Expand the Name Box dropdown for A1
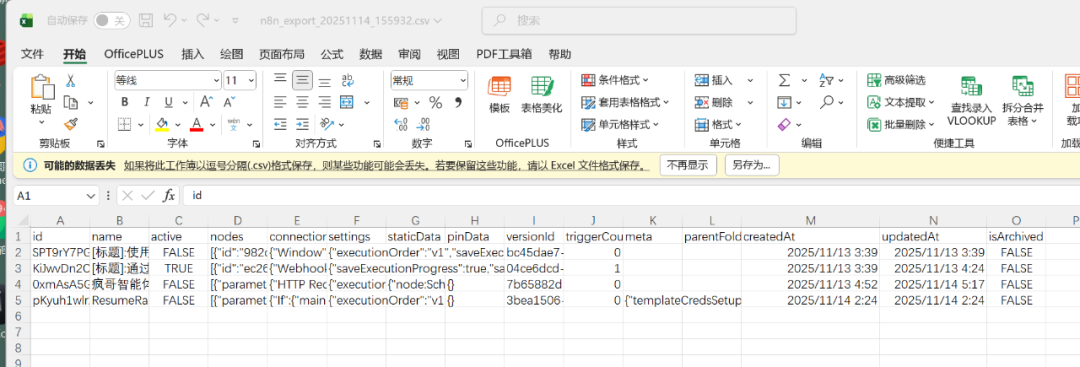This screenshot has width=1080, height=367. pos(92,196)
